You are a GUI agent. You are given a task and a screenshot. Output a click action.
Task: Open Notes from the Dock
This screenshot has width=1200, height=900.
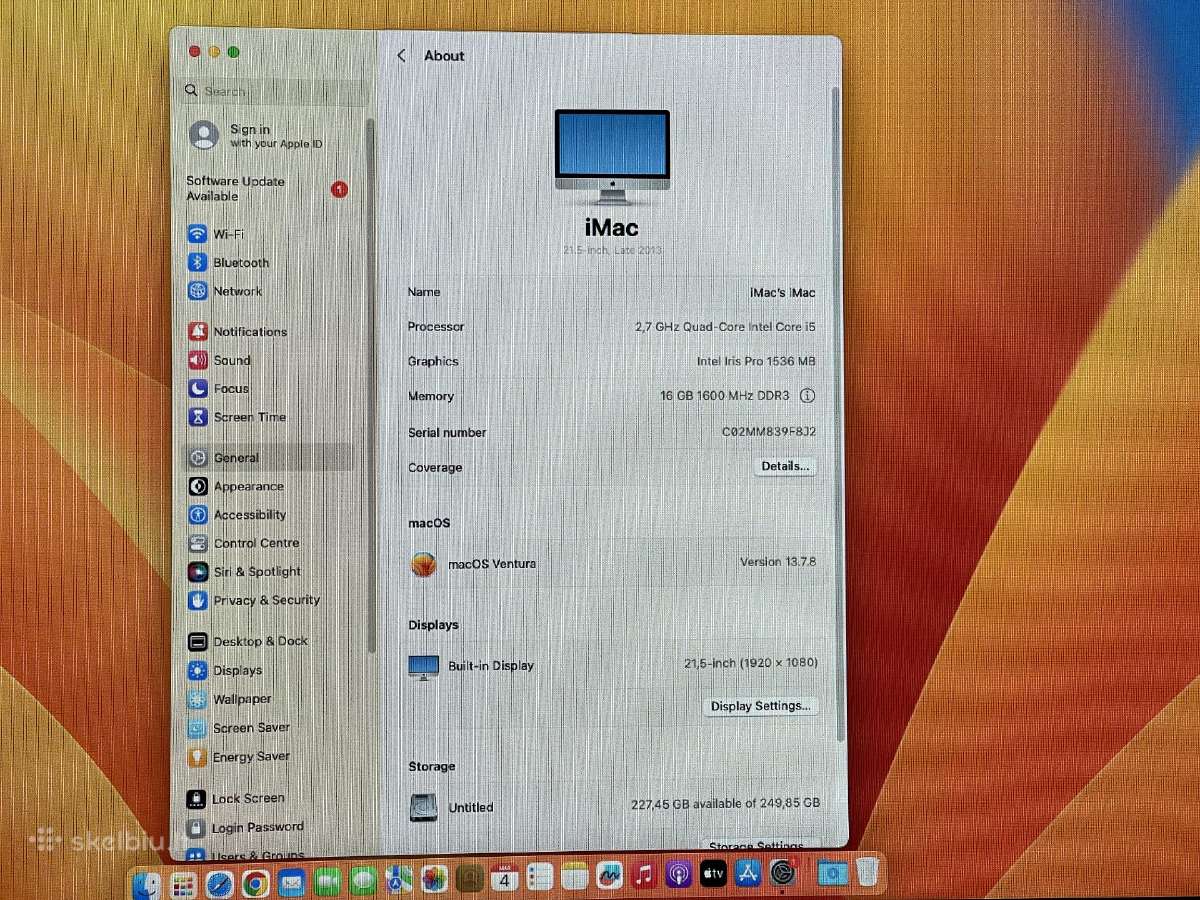pos(574,877)
